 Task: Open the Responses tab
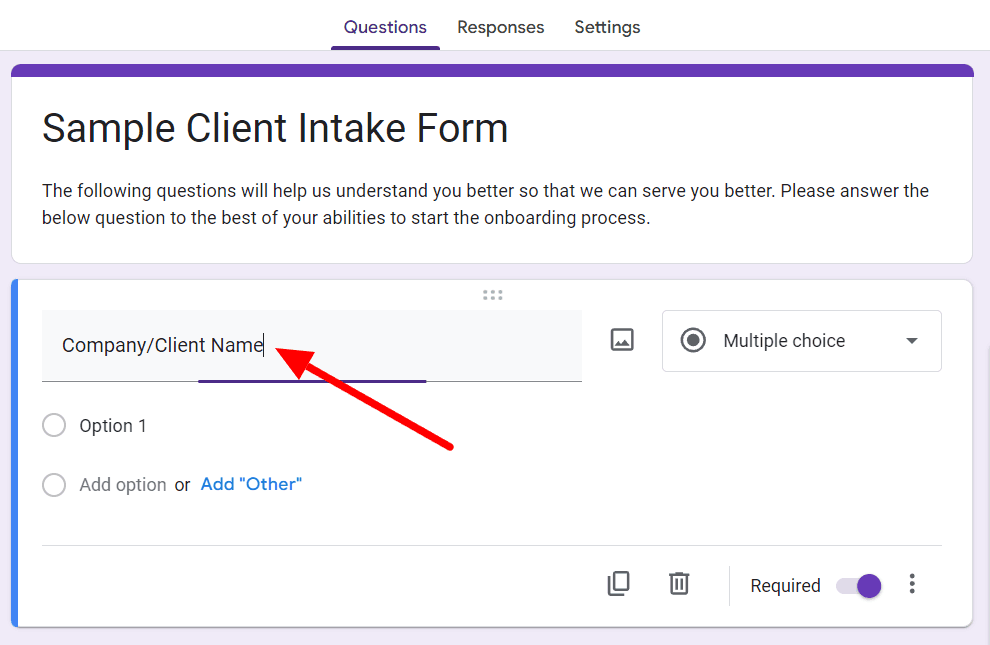[501, 27]
